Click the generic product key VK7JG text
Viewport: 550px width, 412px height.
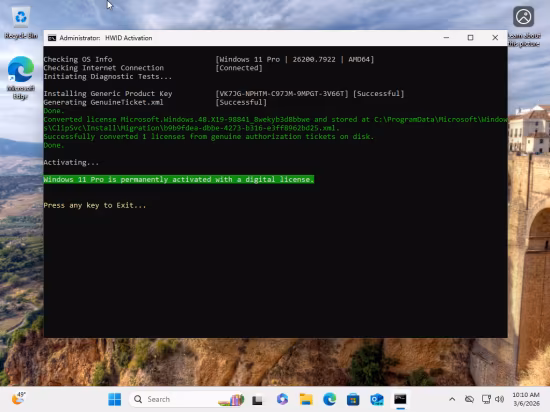(x=282, y=94)
